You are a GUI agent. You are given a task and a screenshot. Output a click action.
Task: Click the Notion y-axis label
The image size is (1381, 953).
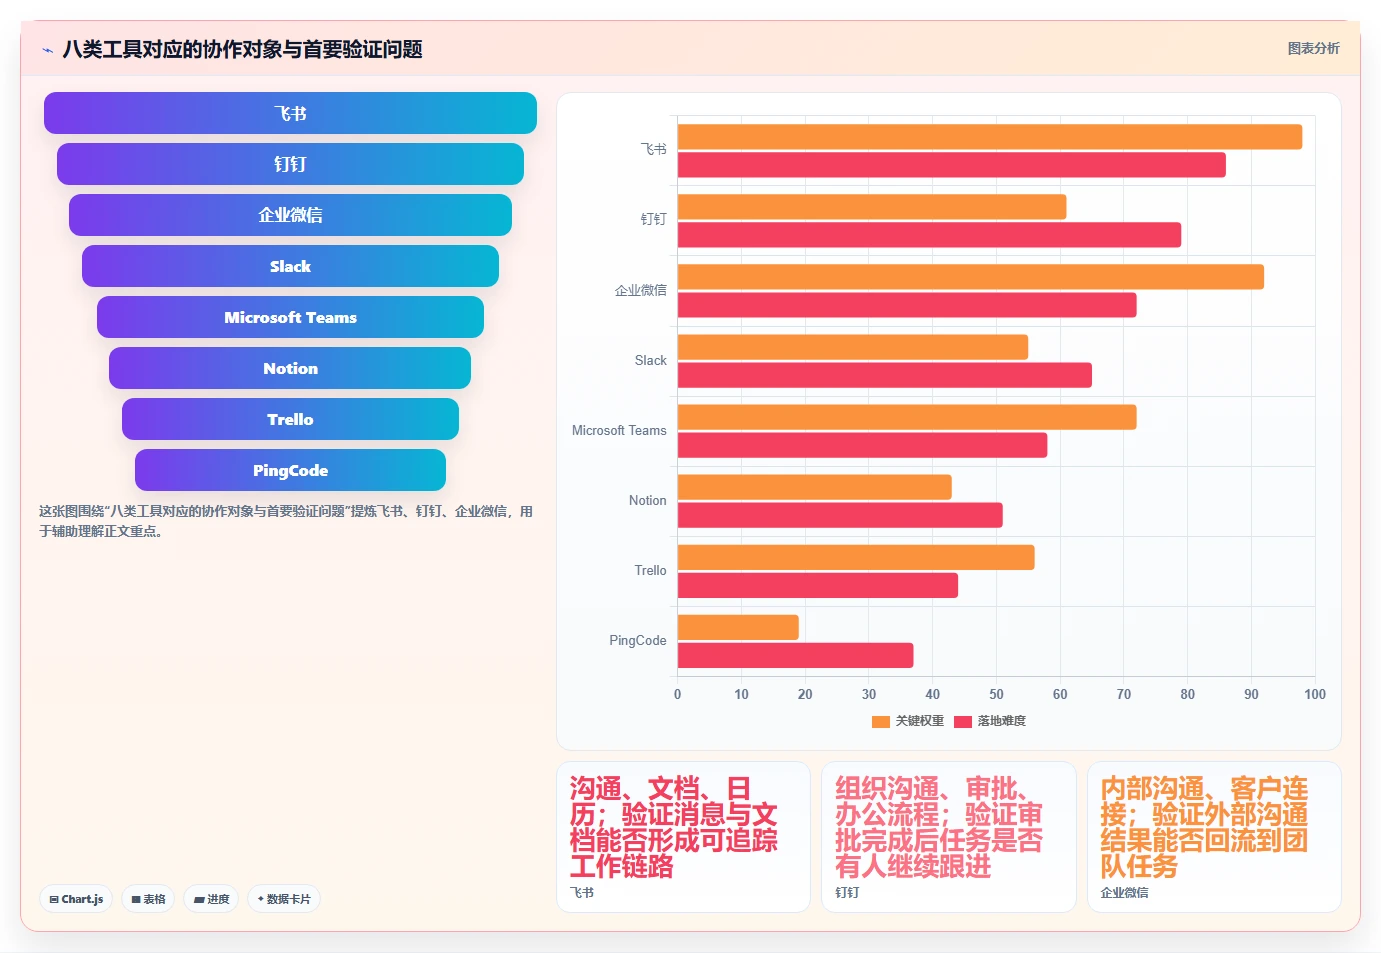pyautogui.click(x=648, y=500)
